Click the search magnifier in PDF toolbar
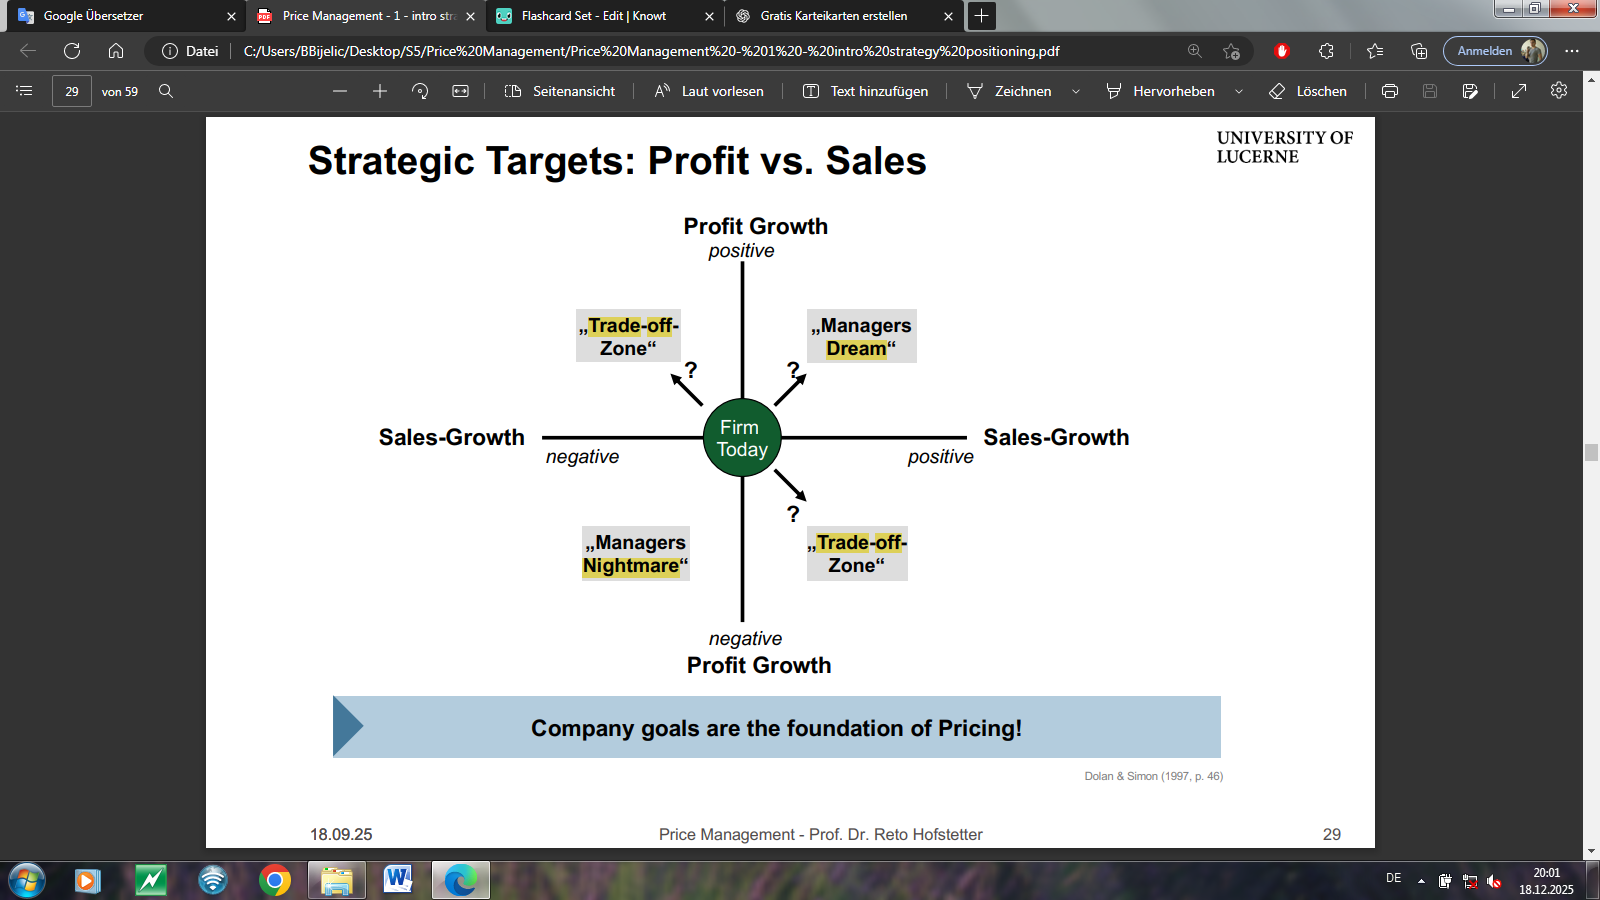 (x=166, y=91)
